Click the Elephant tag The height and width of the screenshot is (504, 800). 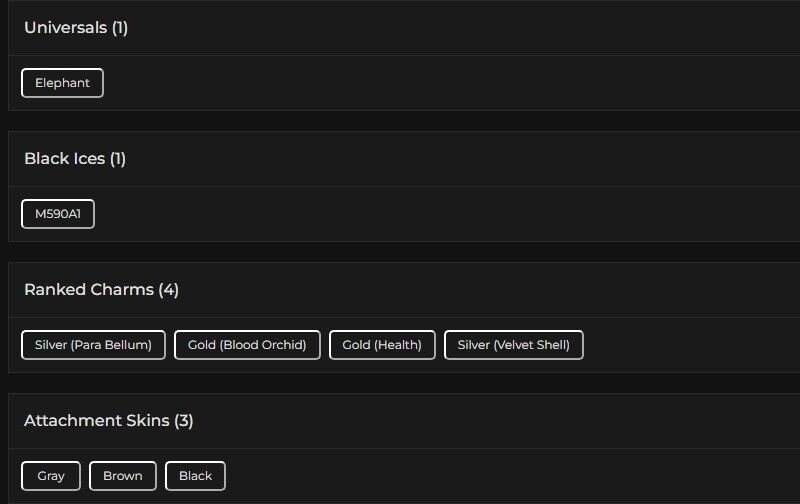click(x=62, y=83)
